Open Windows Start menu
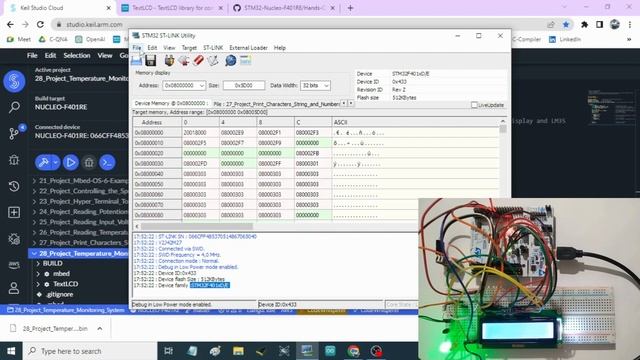Viewport: 640px width, 360px height. pyautogui.click(x=11, y=351)
